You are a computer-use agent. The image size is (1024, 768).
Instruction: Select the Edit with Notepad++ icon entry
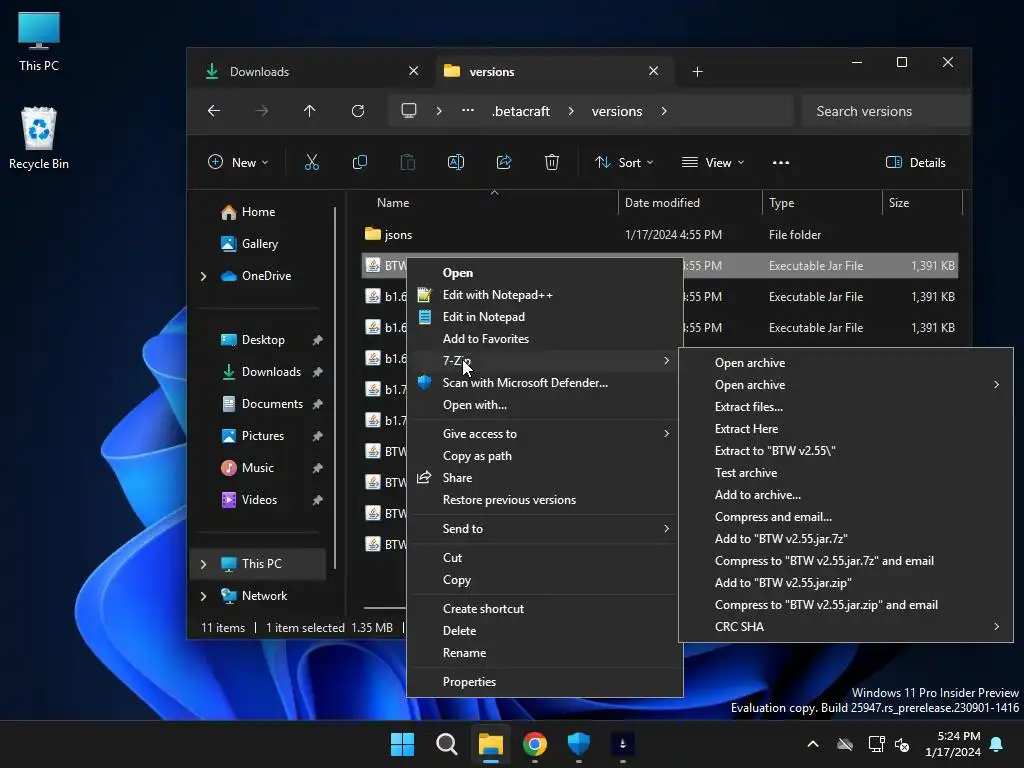point(424,295)
